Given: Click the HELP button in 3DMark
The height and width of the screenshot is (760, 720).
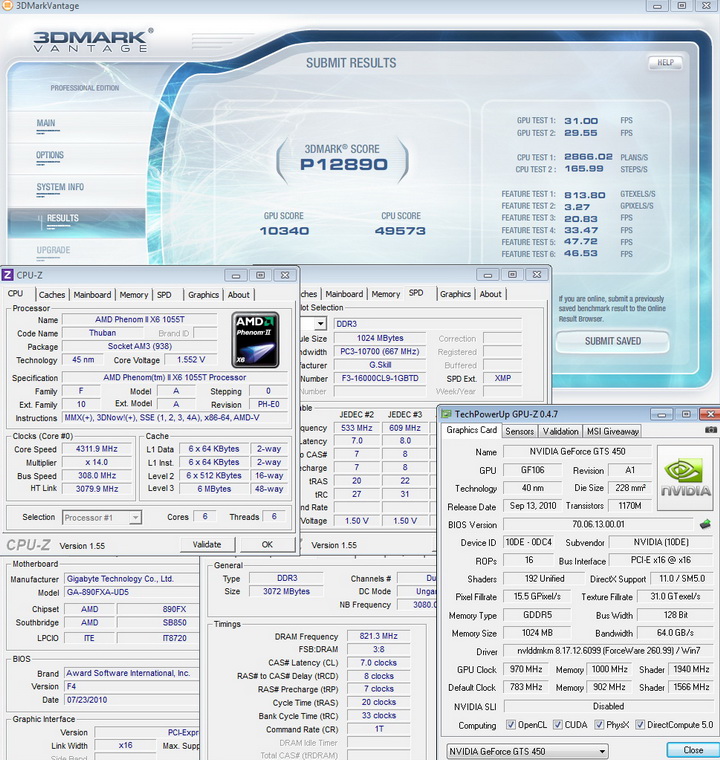Looking at the screenshot, I should tap(665, 63).
